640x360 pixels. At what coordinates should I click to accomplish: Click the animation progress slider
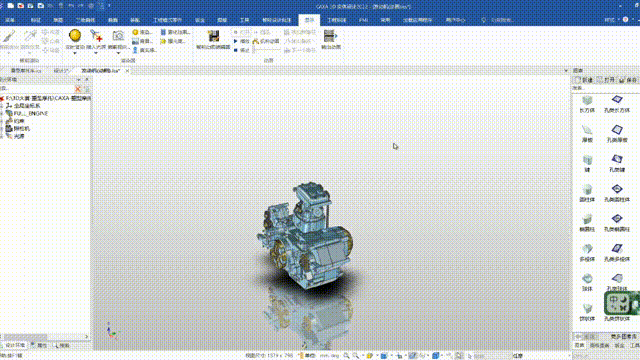pyautogui.click(x=267, y=50)
